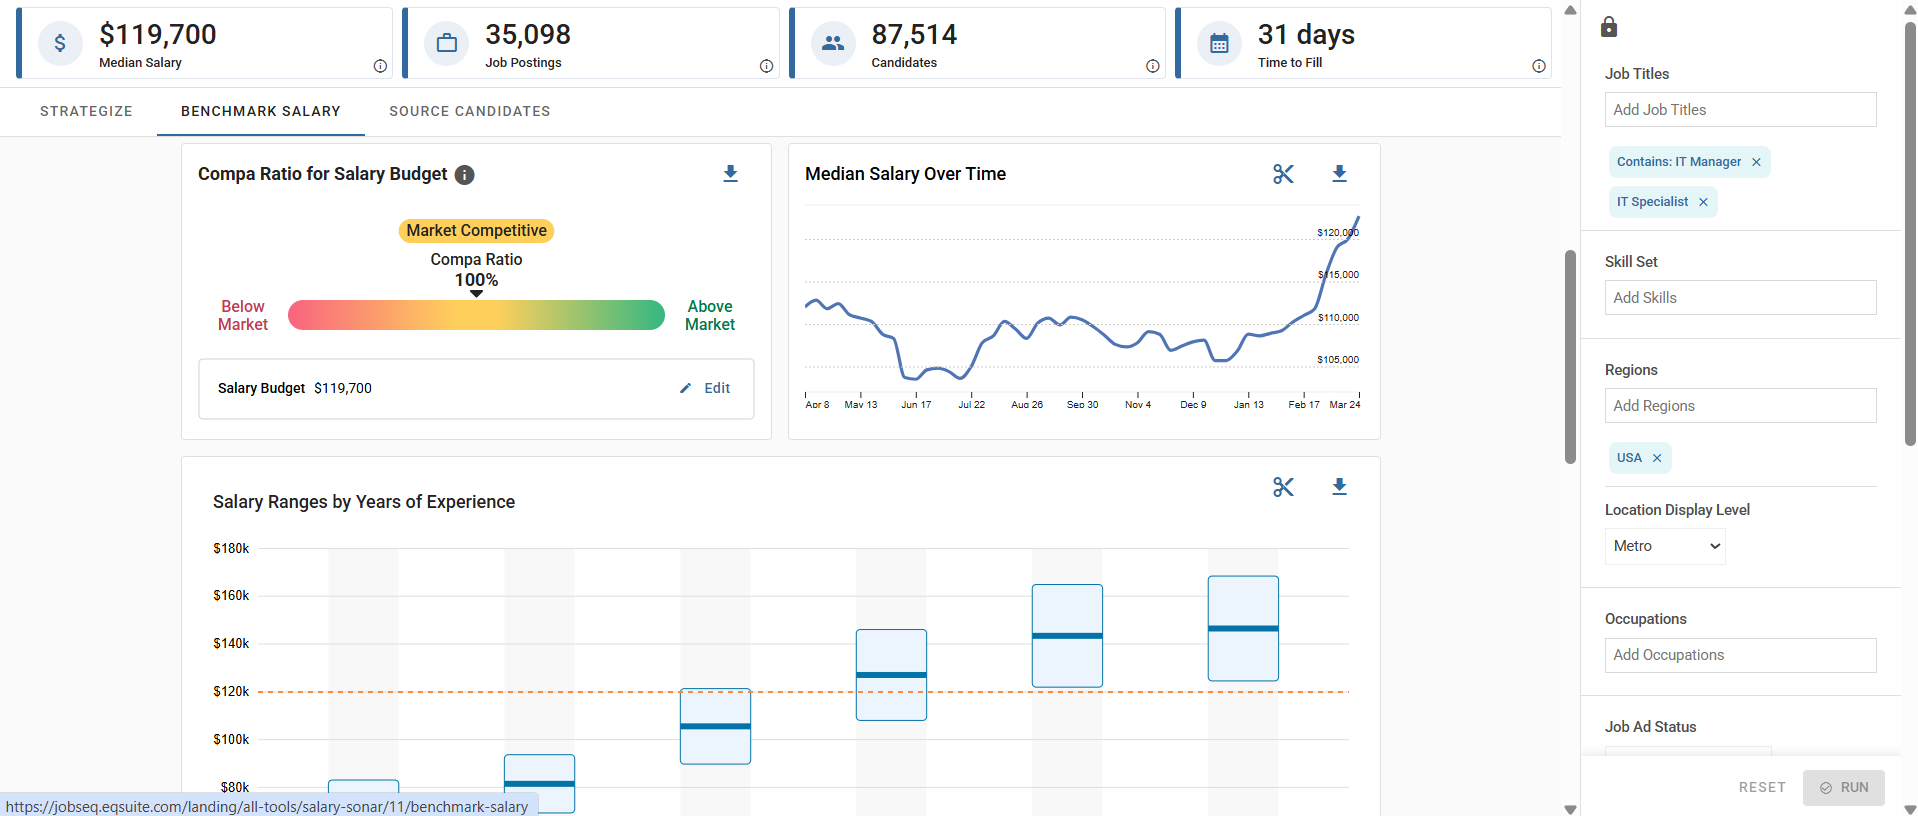
Task: Click scissors icon on Salary Ranges chart
Action: 1283,487
